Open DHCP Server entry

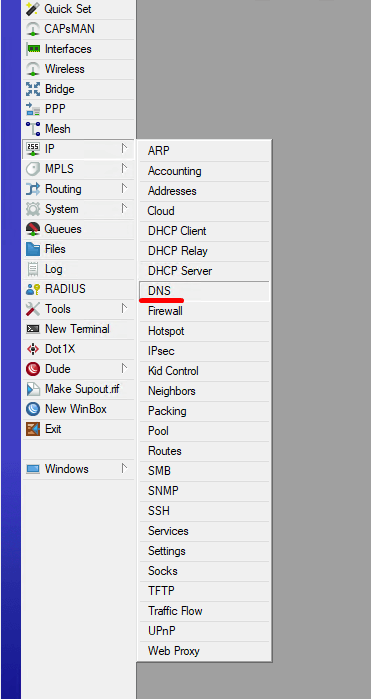(x=205, y=271)
